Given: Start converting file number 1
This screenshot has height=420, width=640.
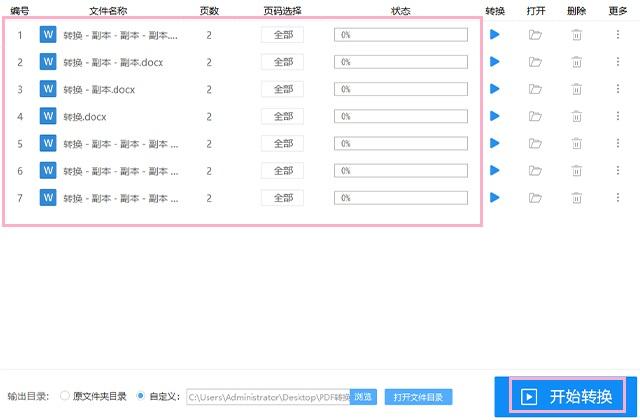Looking at the screenshot, I should coord(494,35).
